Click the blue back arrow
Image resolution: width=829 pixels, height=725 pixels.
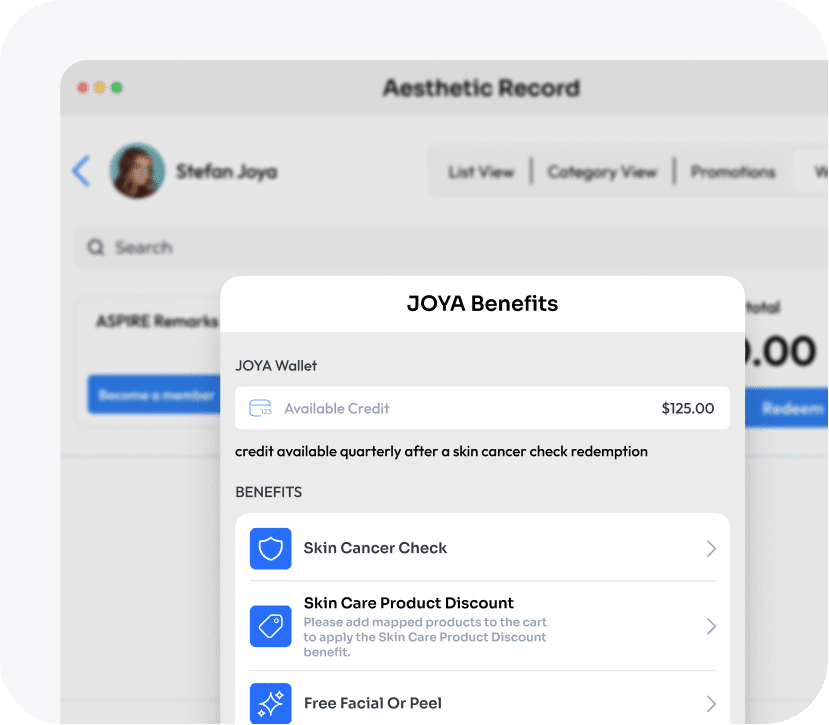click(x=81, y=171)
